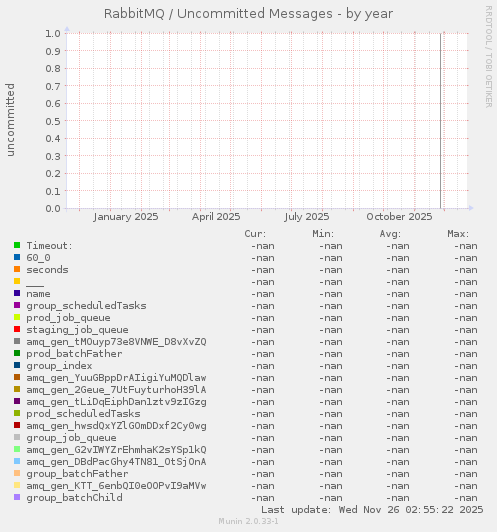This screenshot has width=497, height=532.
Task: Select the 'amq_gen_hwsdQxYZlGOmDDxf2Cy0wg' label
Action: (x=116, y=426)
